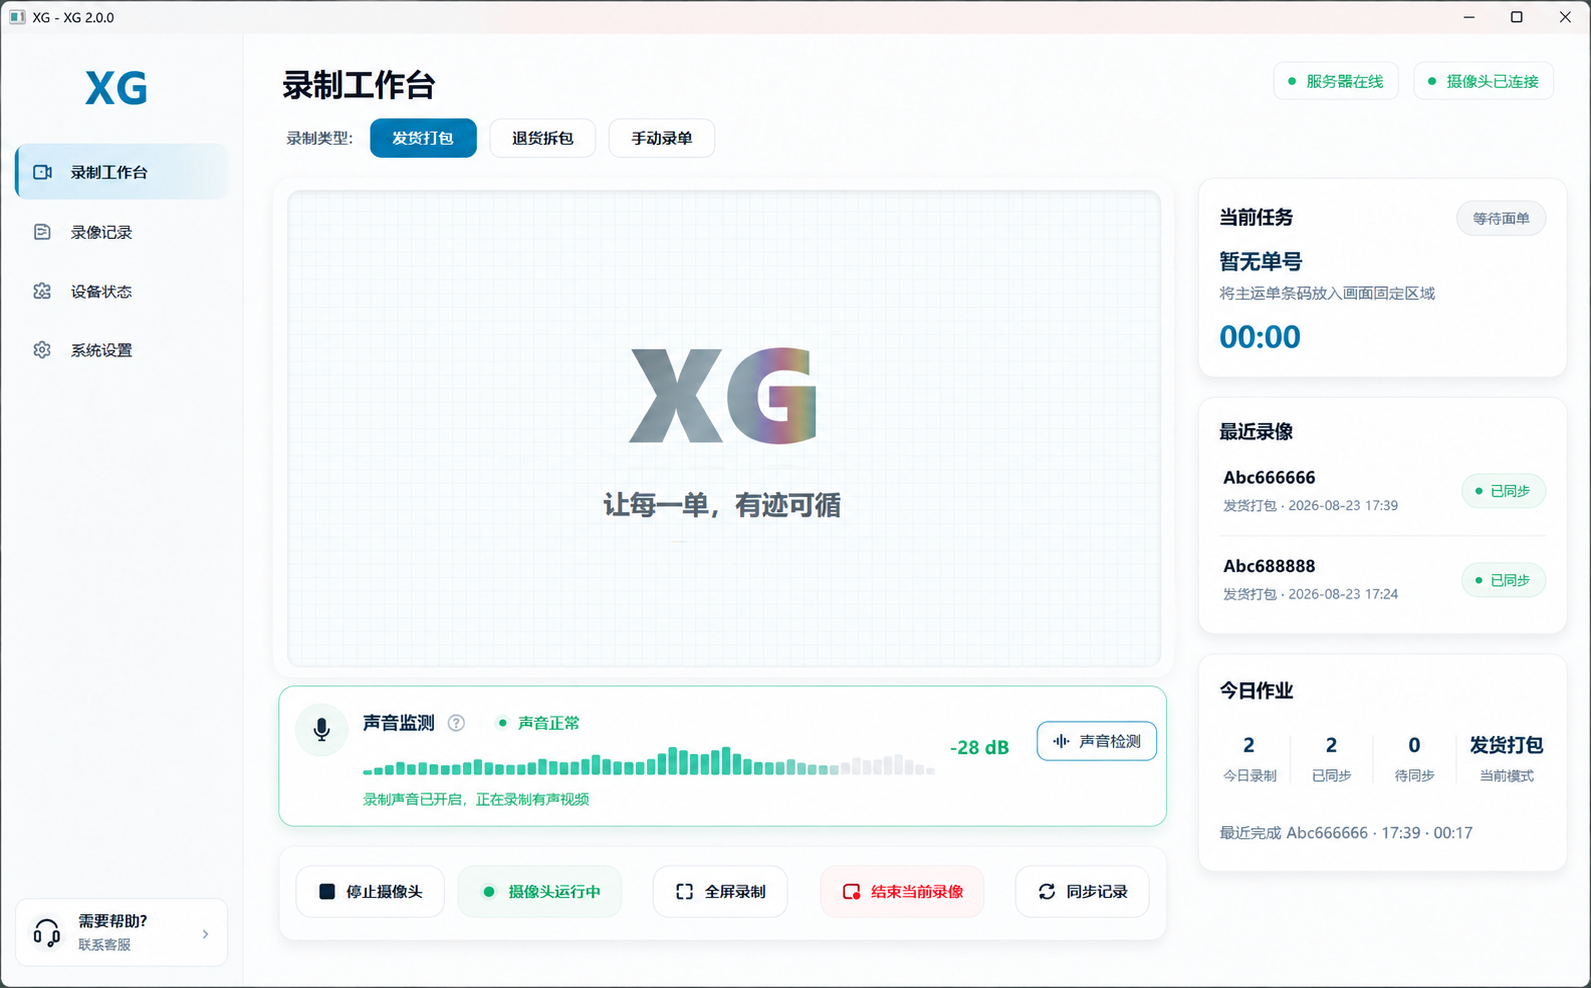The width and height of the screenshot is (1591, 988).
Task: Go to 设备状态 in the sidebar
Action: point(122,291)
